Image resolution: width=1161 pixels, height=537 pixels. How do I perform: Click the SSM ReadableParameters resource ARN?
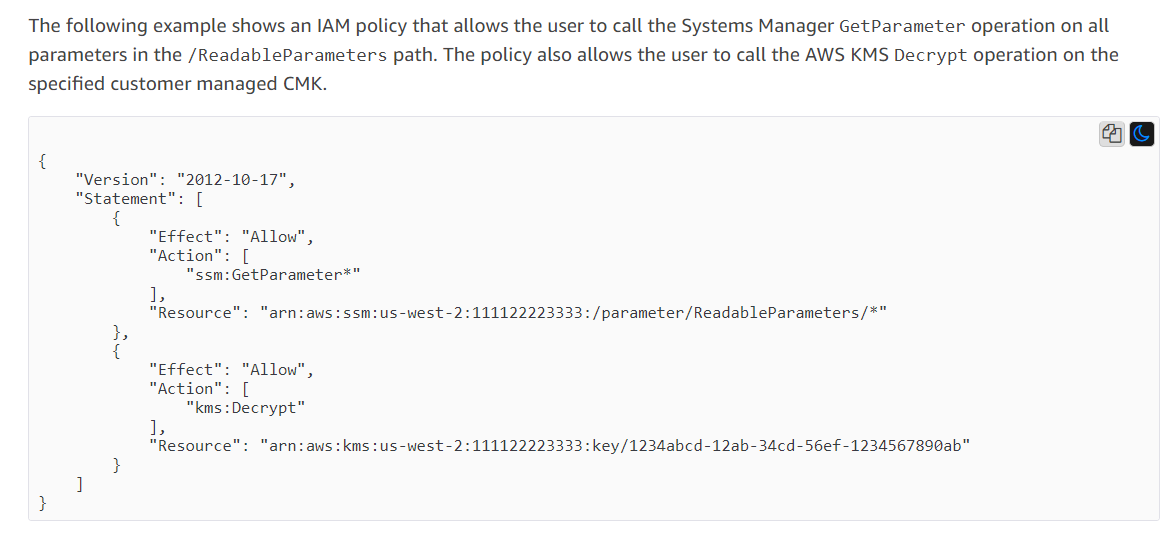573,313
